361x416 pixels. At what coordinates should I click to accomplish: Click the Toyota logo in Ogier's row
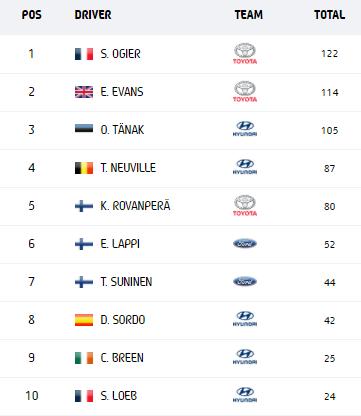pos(245,54)
